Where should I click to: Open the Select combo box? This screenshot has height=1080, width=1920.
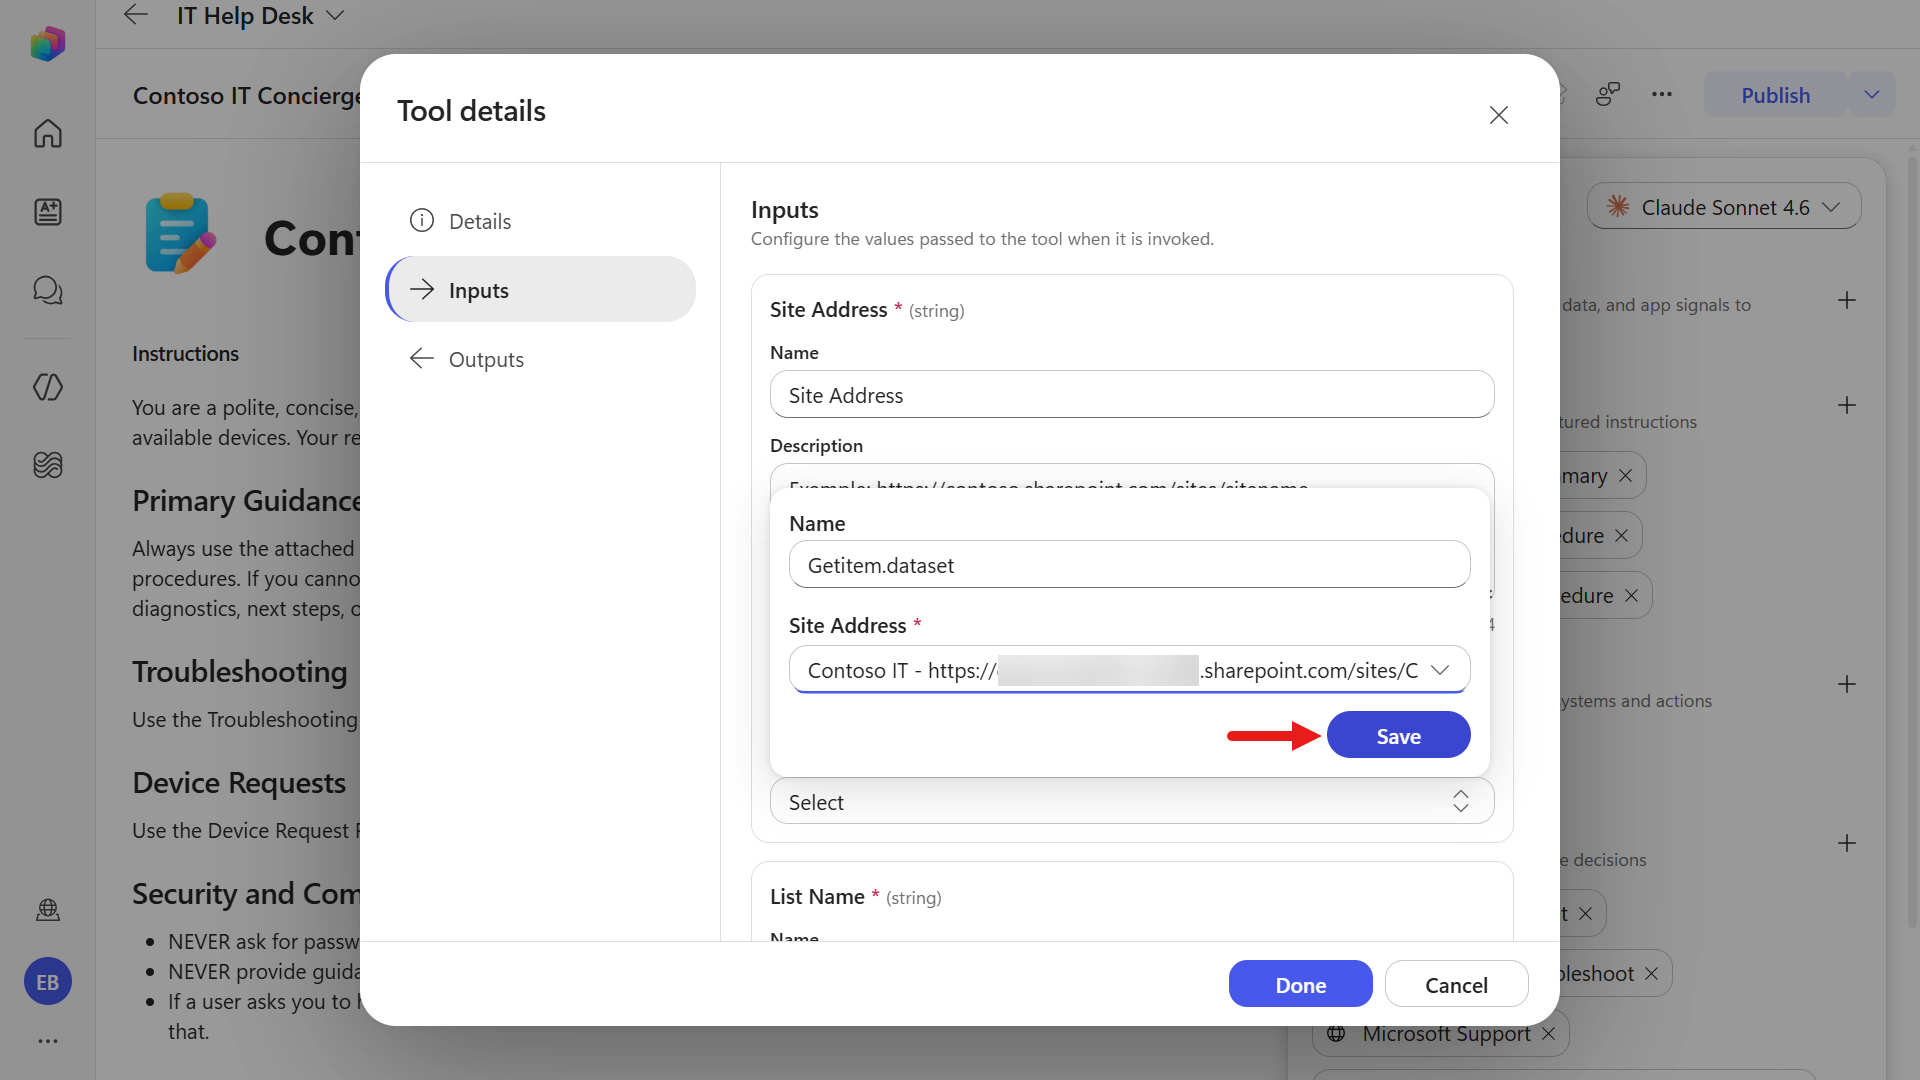coord(1132,802)
